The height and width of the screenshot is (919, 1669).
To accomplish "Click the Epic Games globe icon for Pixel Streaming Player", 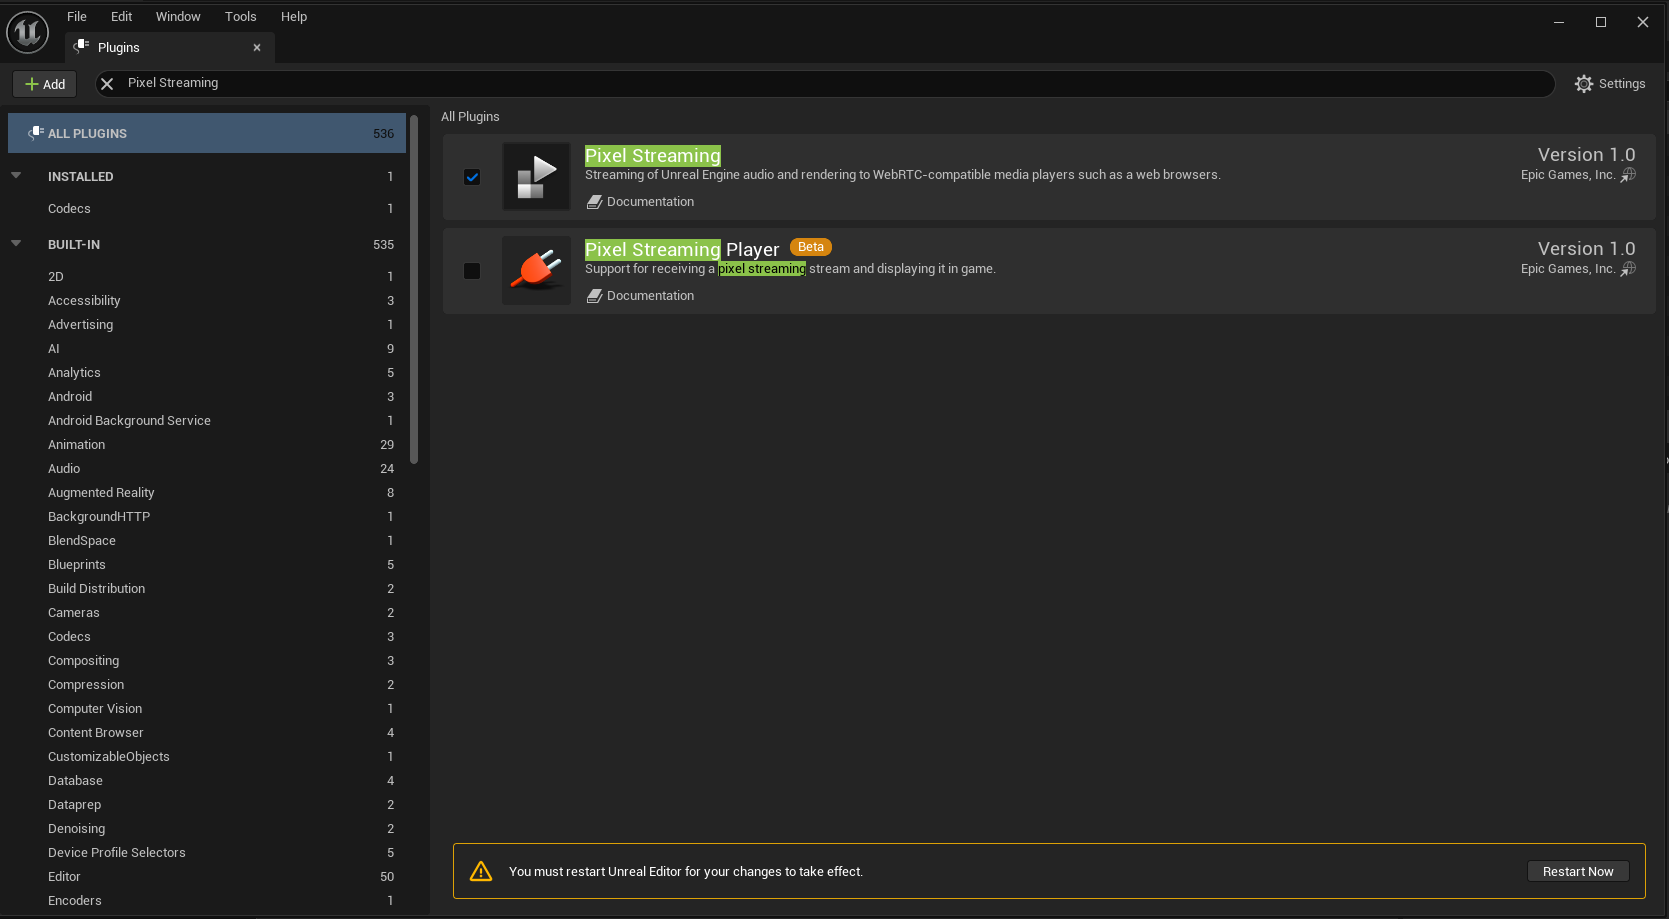I will 1628,269.
